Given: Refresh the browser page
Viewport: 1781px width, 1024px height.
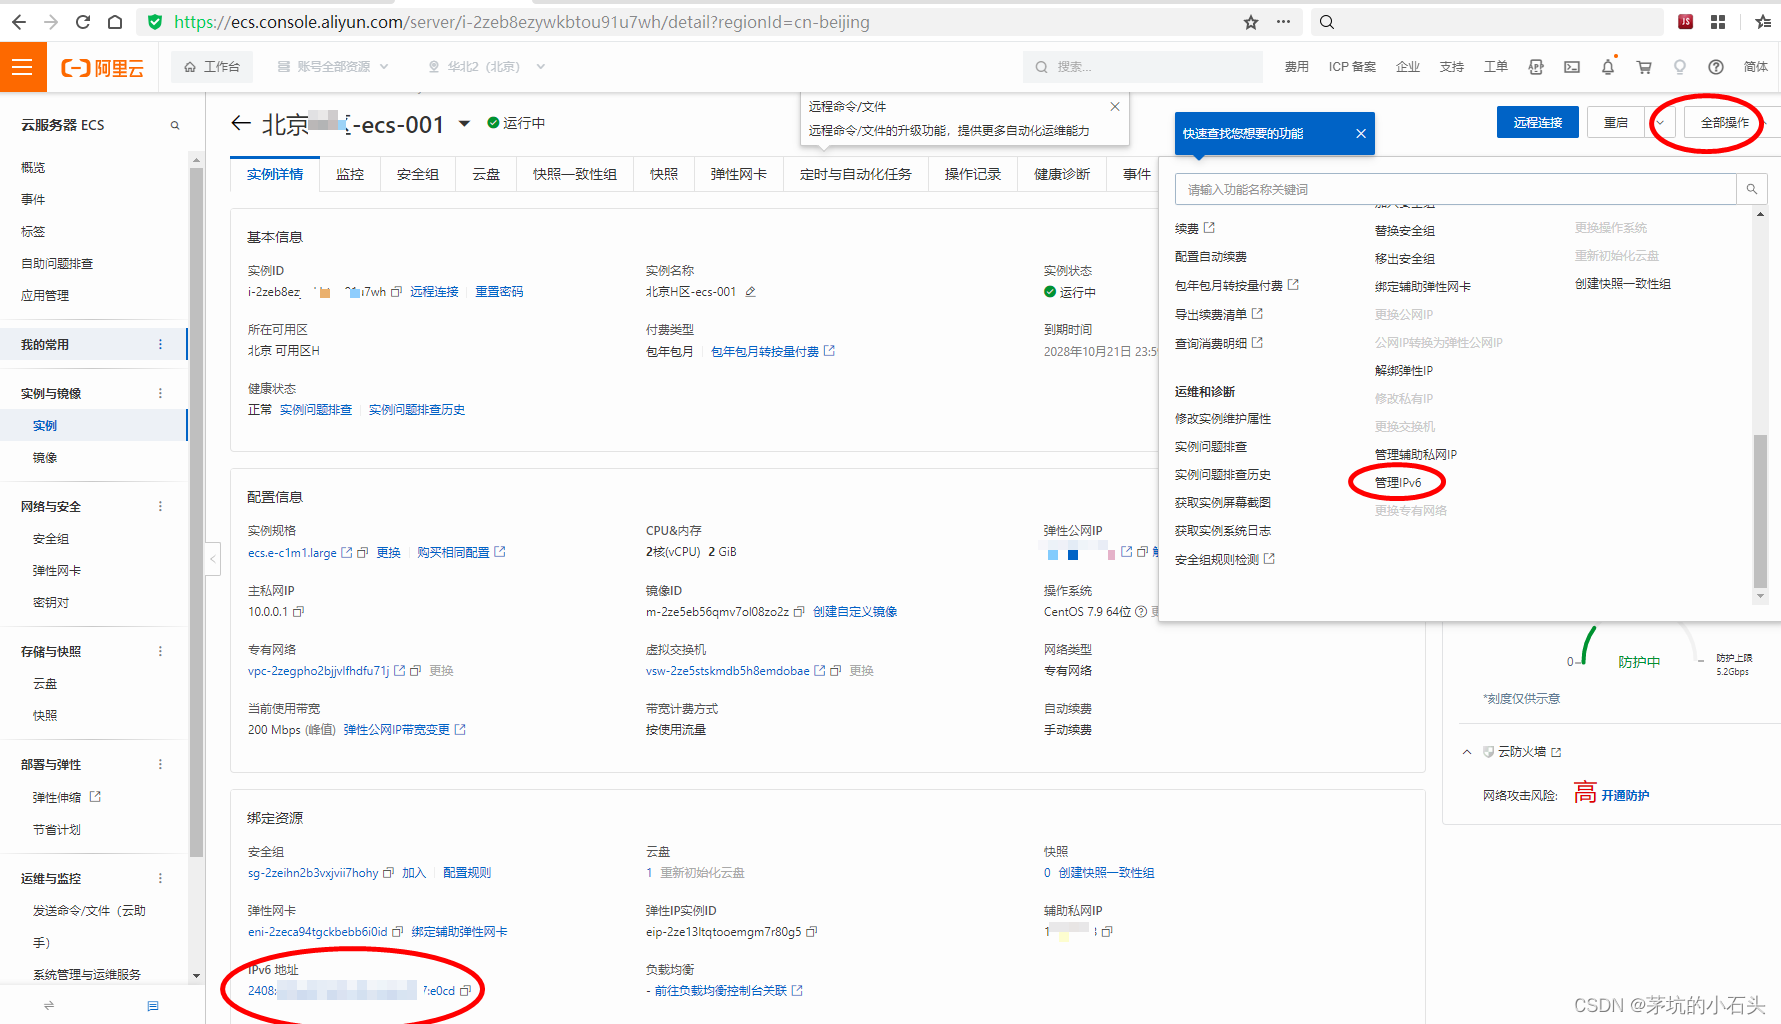Looking at the screenshot, I should [83, 22].
